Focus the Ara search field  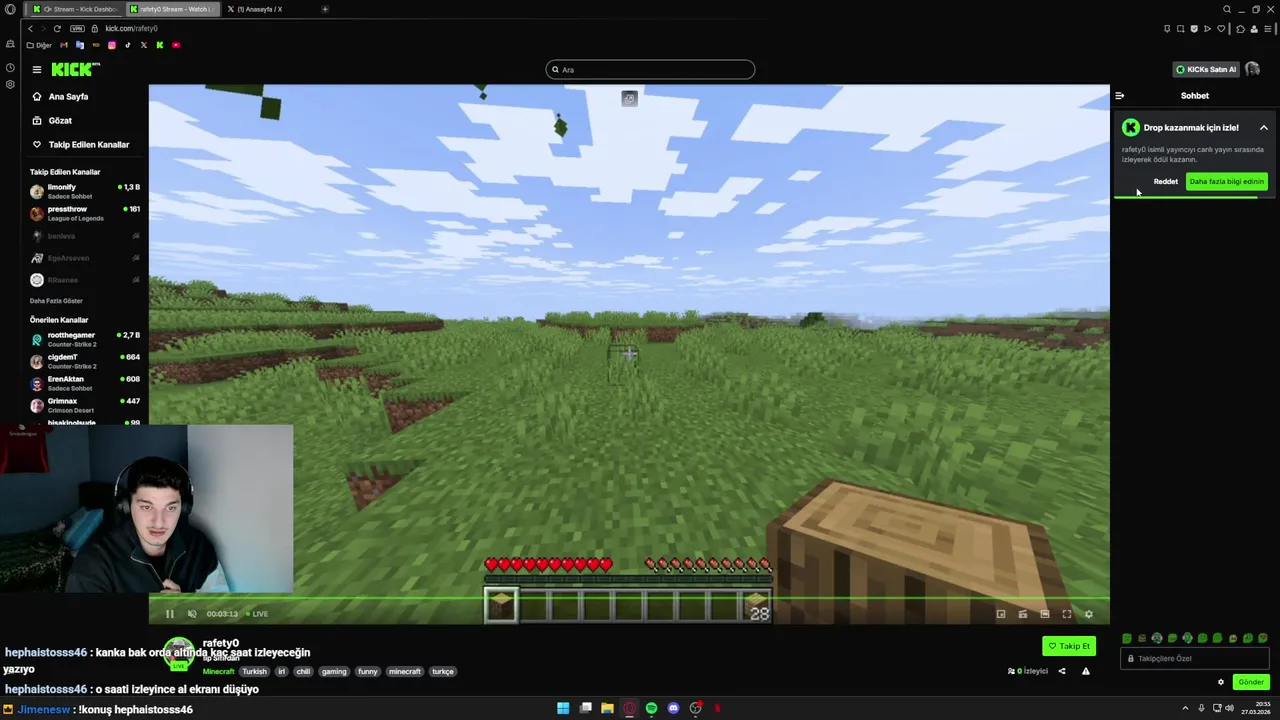click(x=650, y=69)
